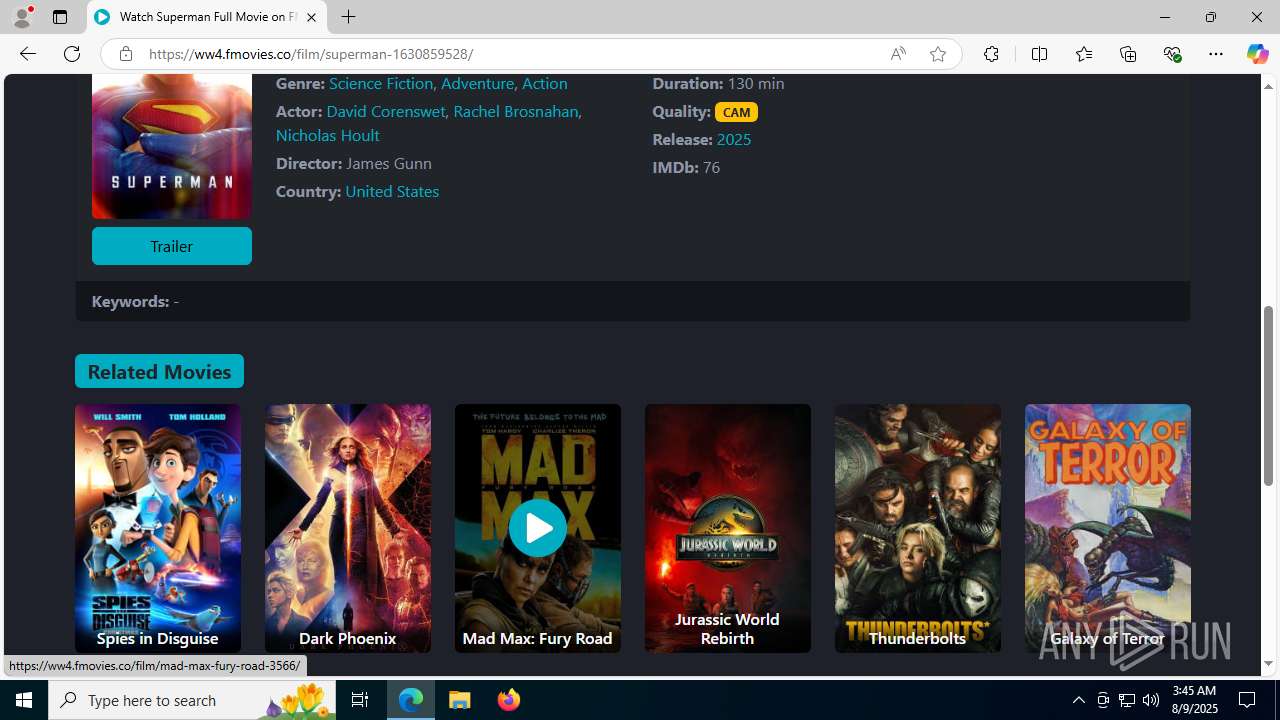Open United States country link
This screenshot has width=1280, height=720.
(392, 191)
